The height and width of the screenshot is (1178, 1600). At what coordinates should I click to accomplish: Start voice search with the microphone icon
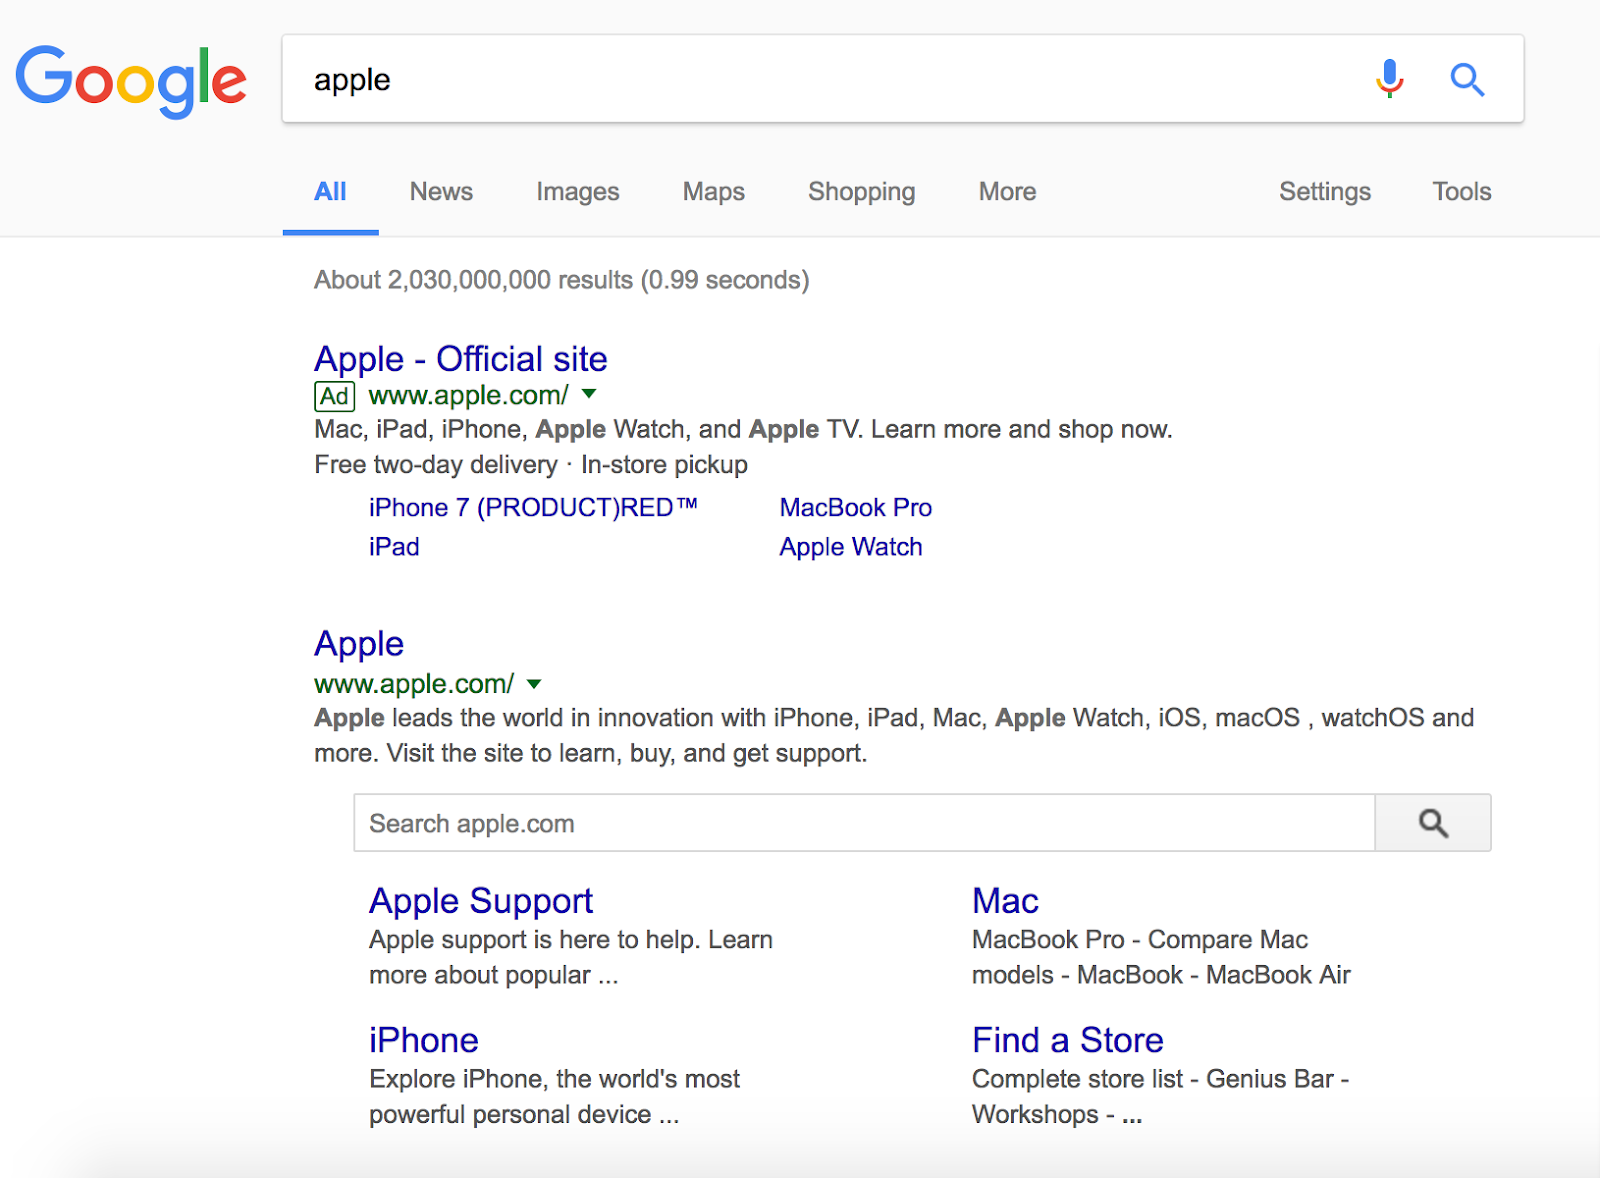(x=1389, y=78)
